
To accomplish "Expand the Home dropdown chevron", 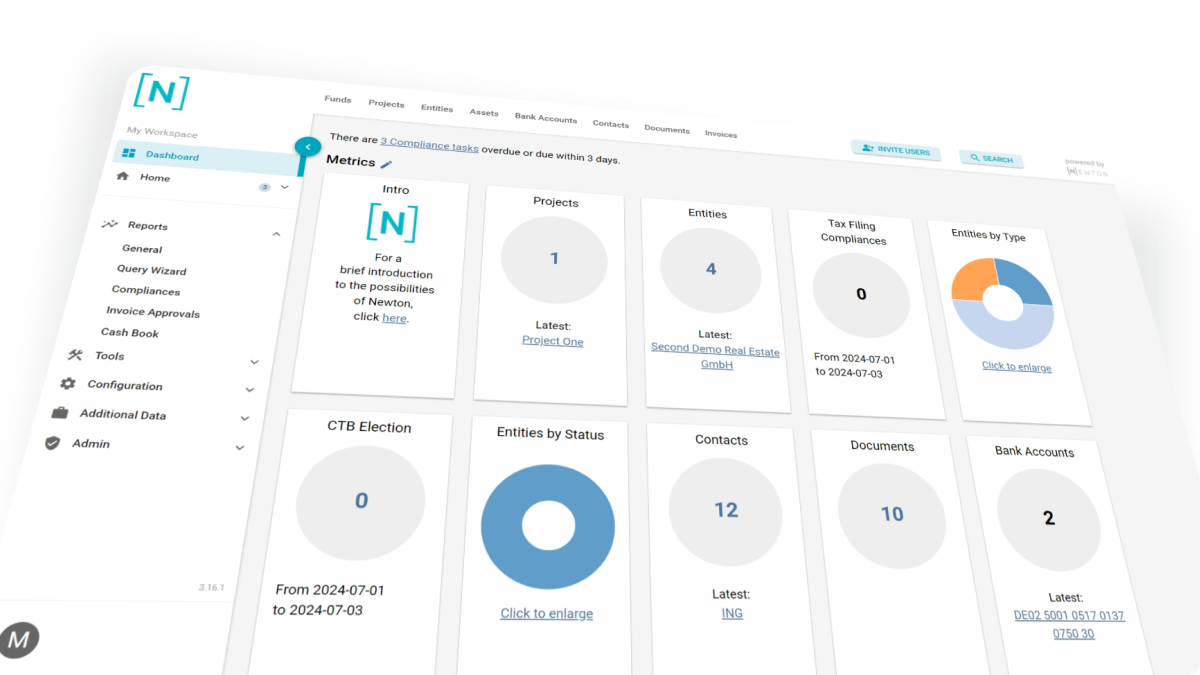I will tap(285, 187).
